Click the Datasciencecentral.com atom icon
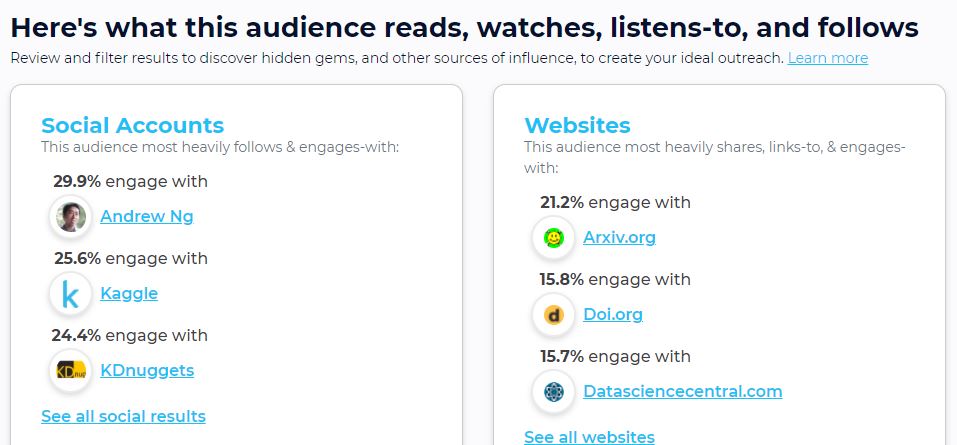This screenshot has height=445, width=957. point(554,391)
